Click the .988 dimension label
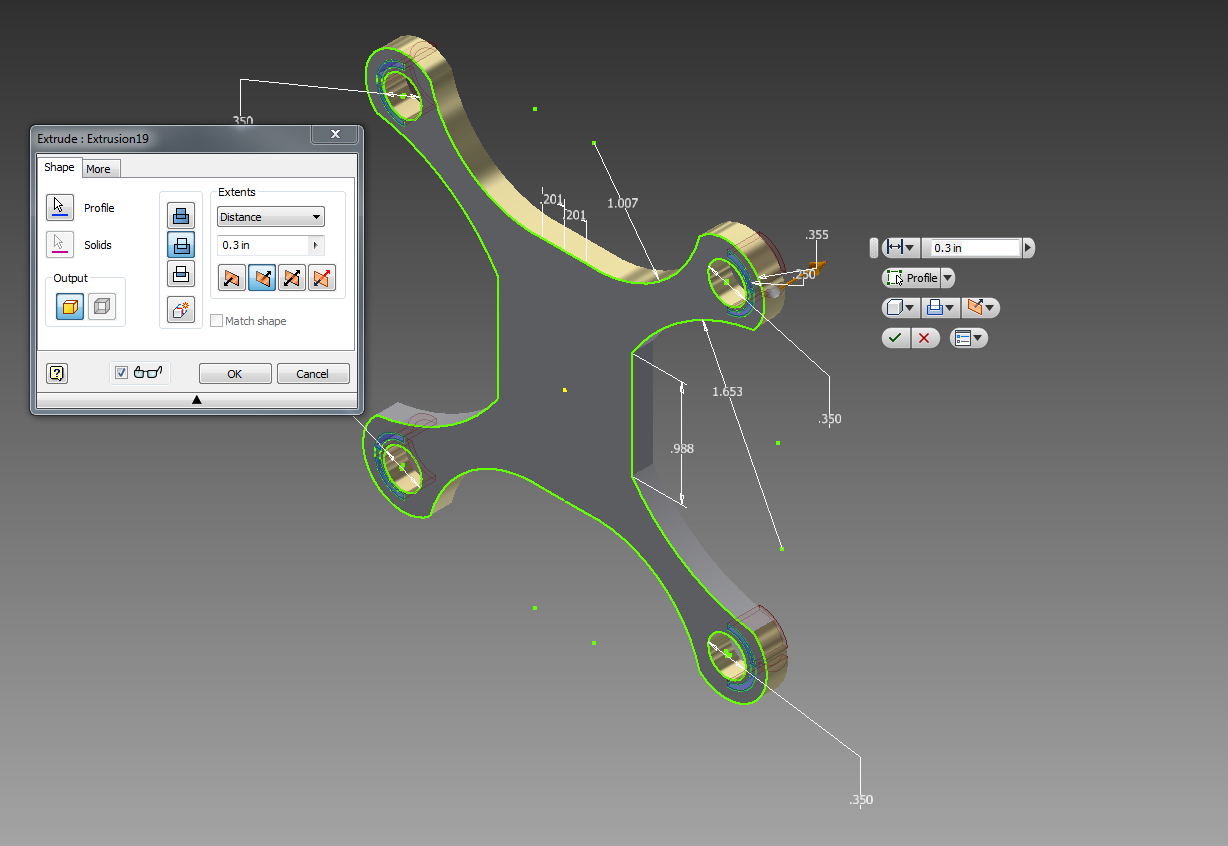Image resolution: width=1228 pixels, height=846 pixels. tap(681, 449)
